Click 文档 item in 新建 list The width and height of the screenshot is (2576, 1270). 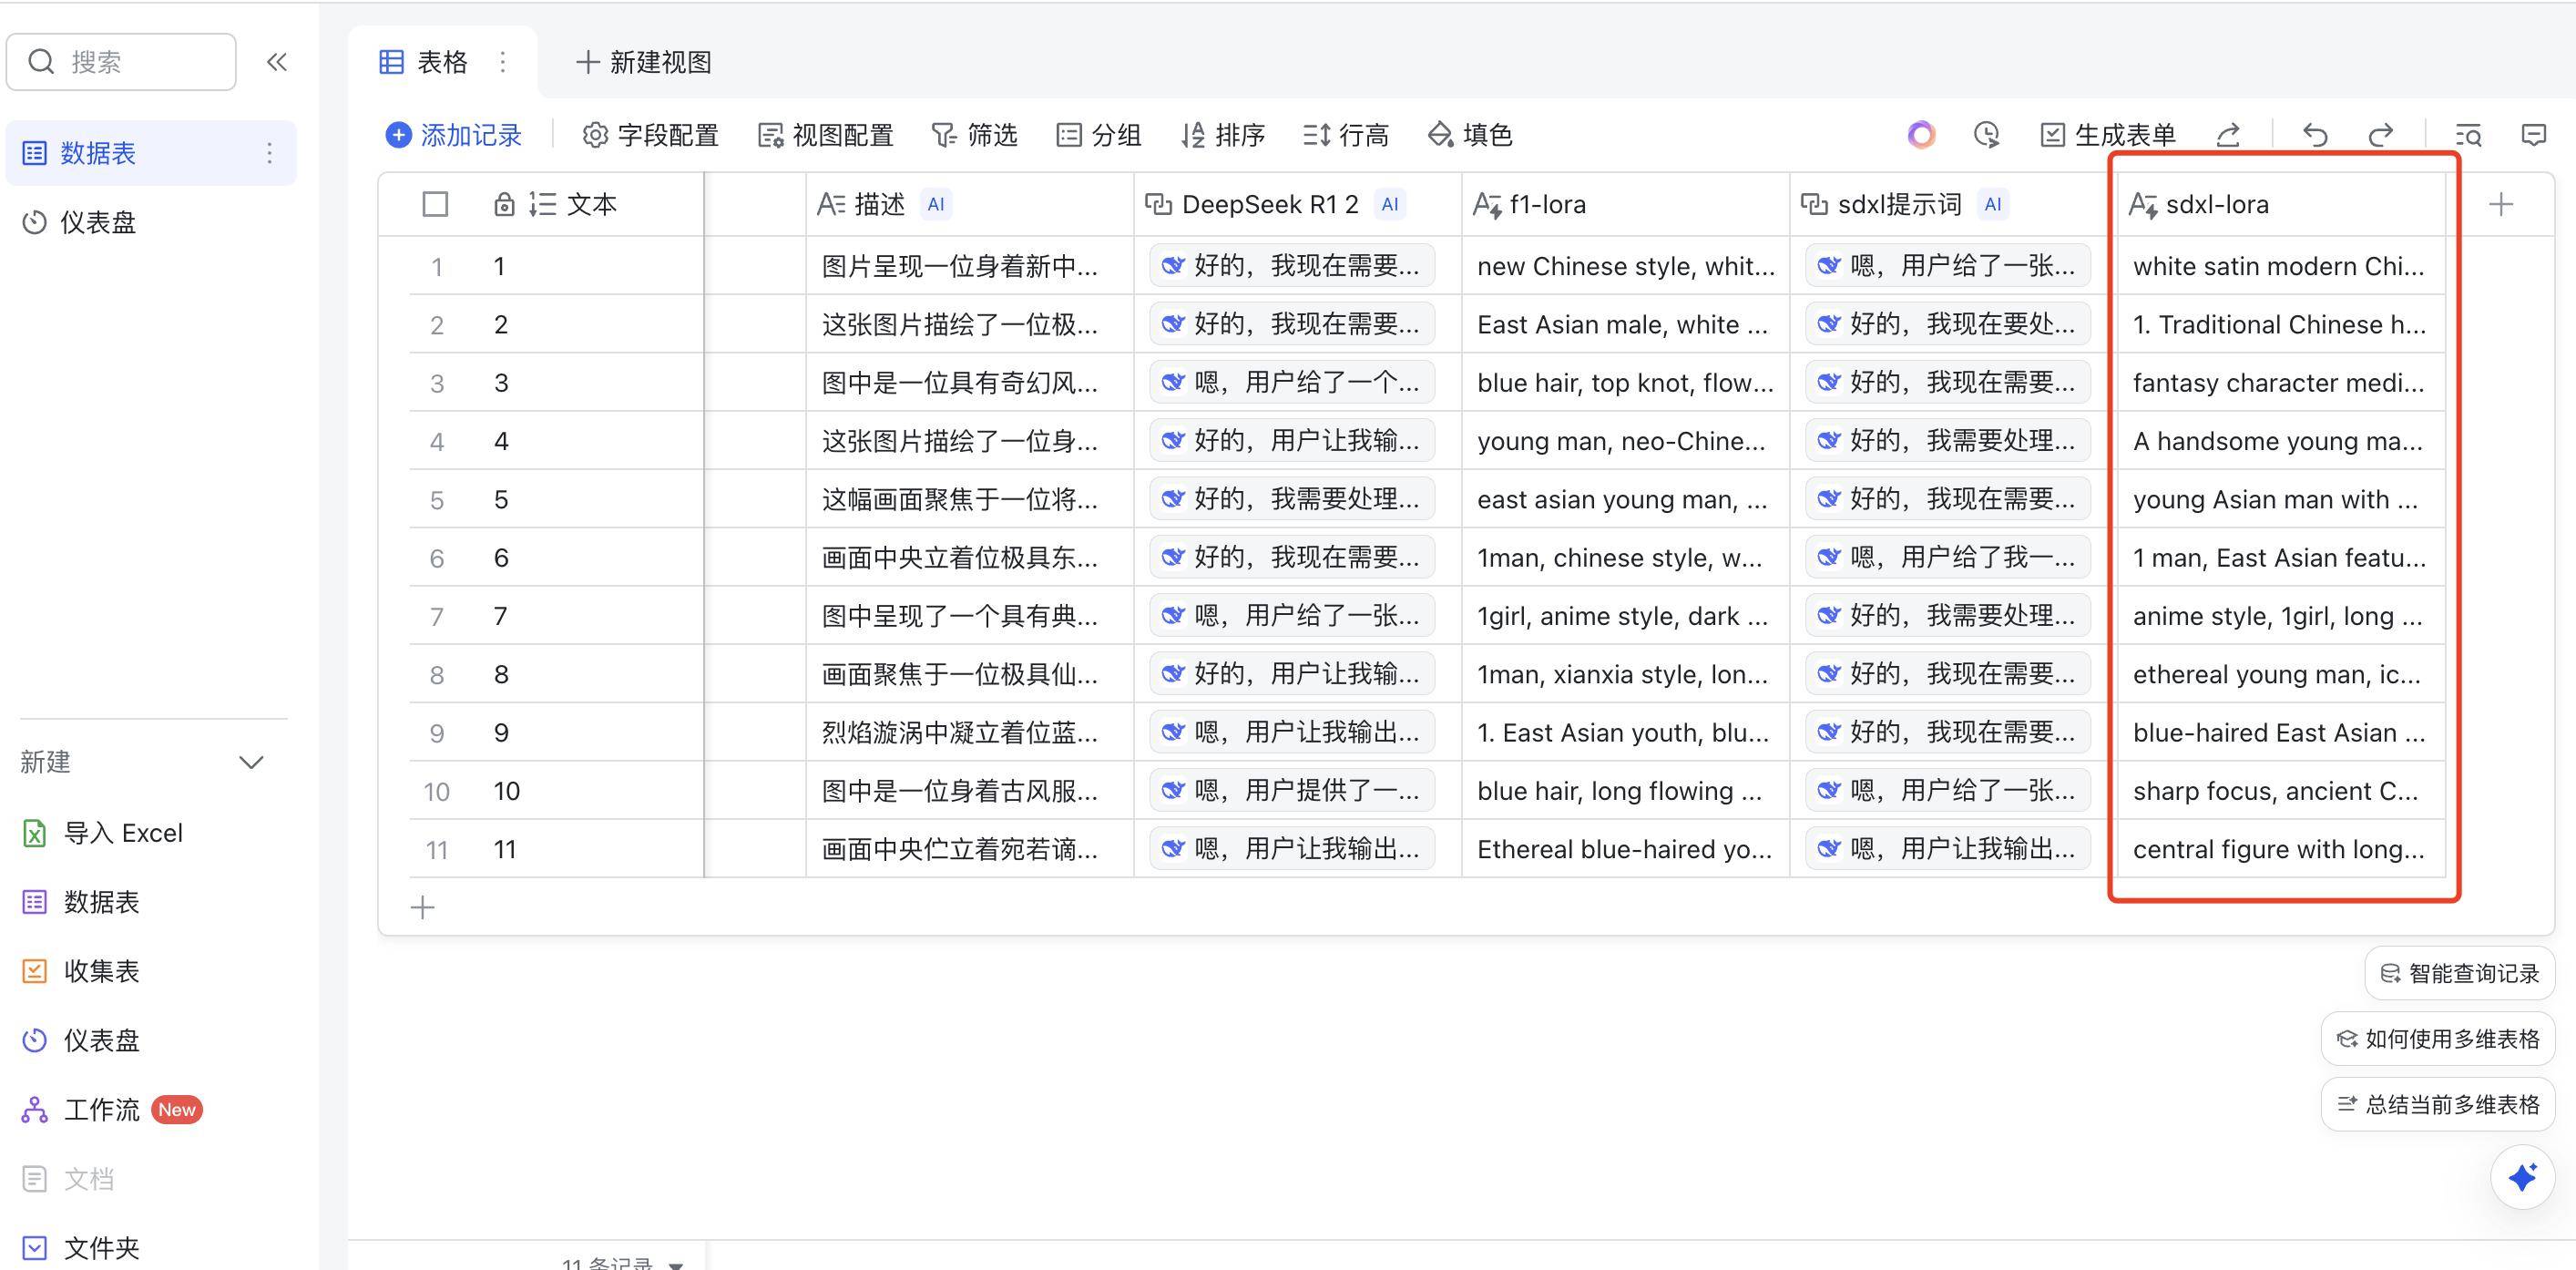click(x=68, y=1178)
